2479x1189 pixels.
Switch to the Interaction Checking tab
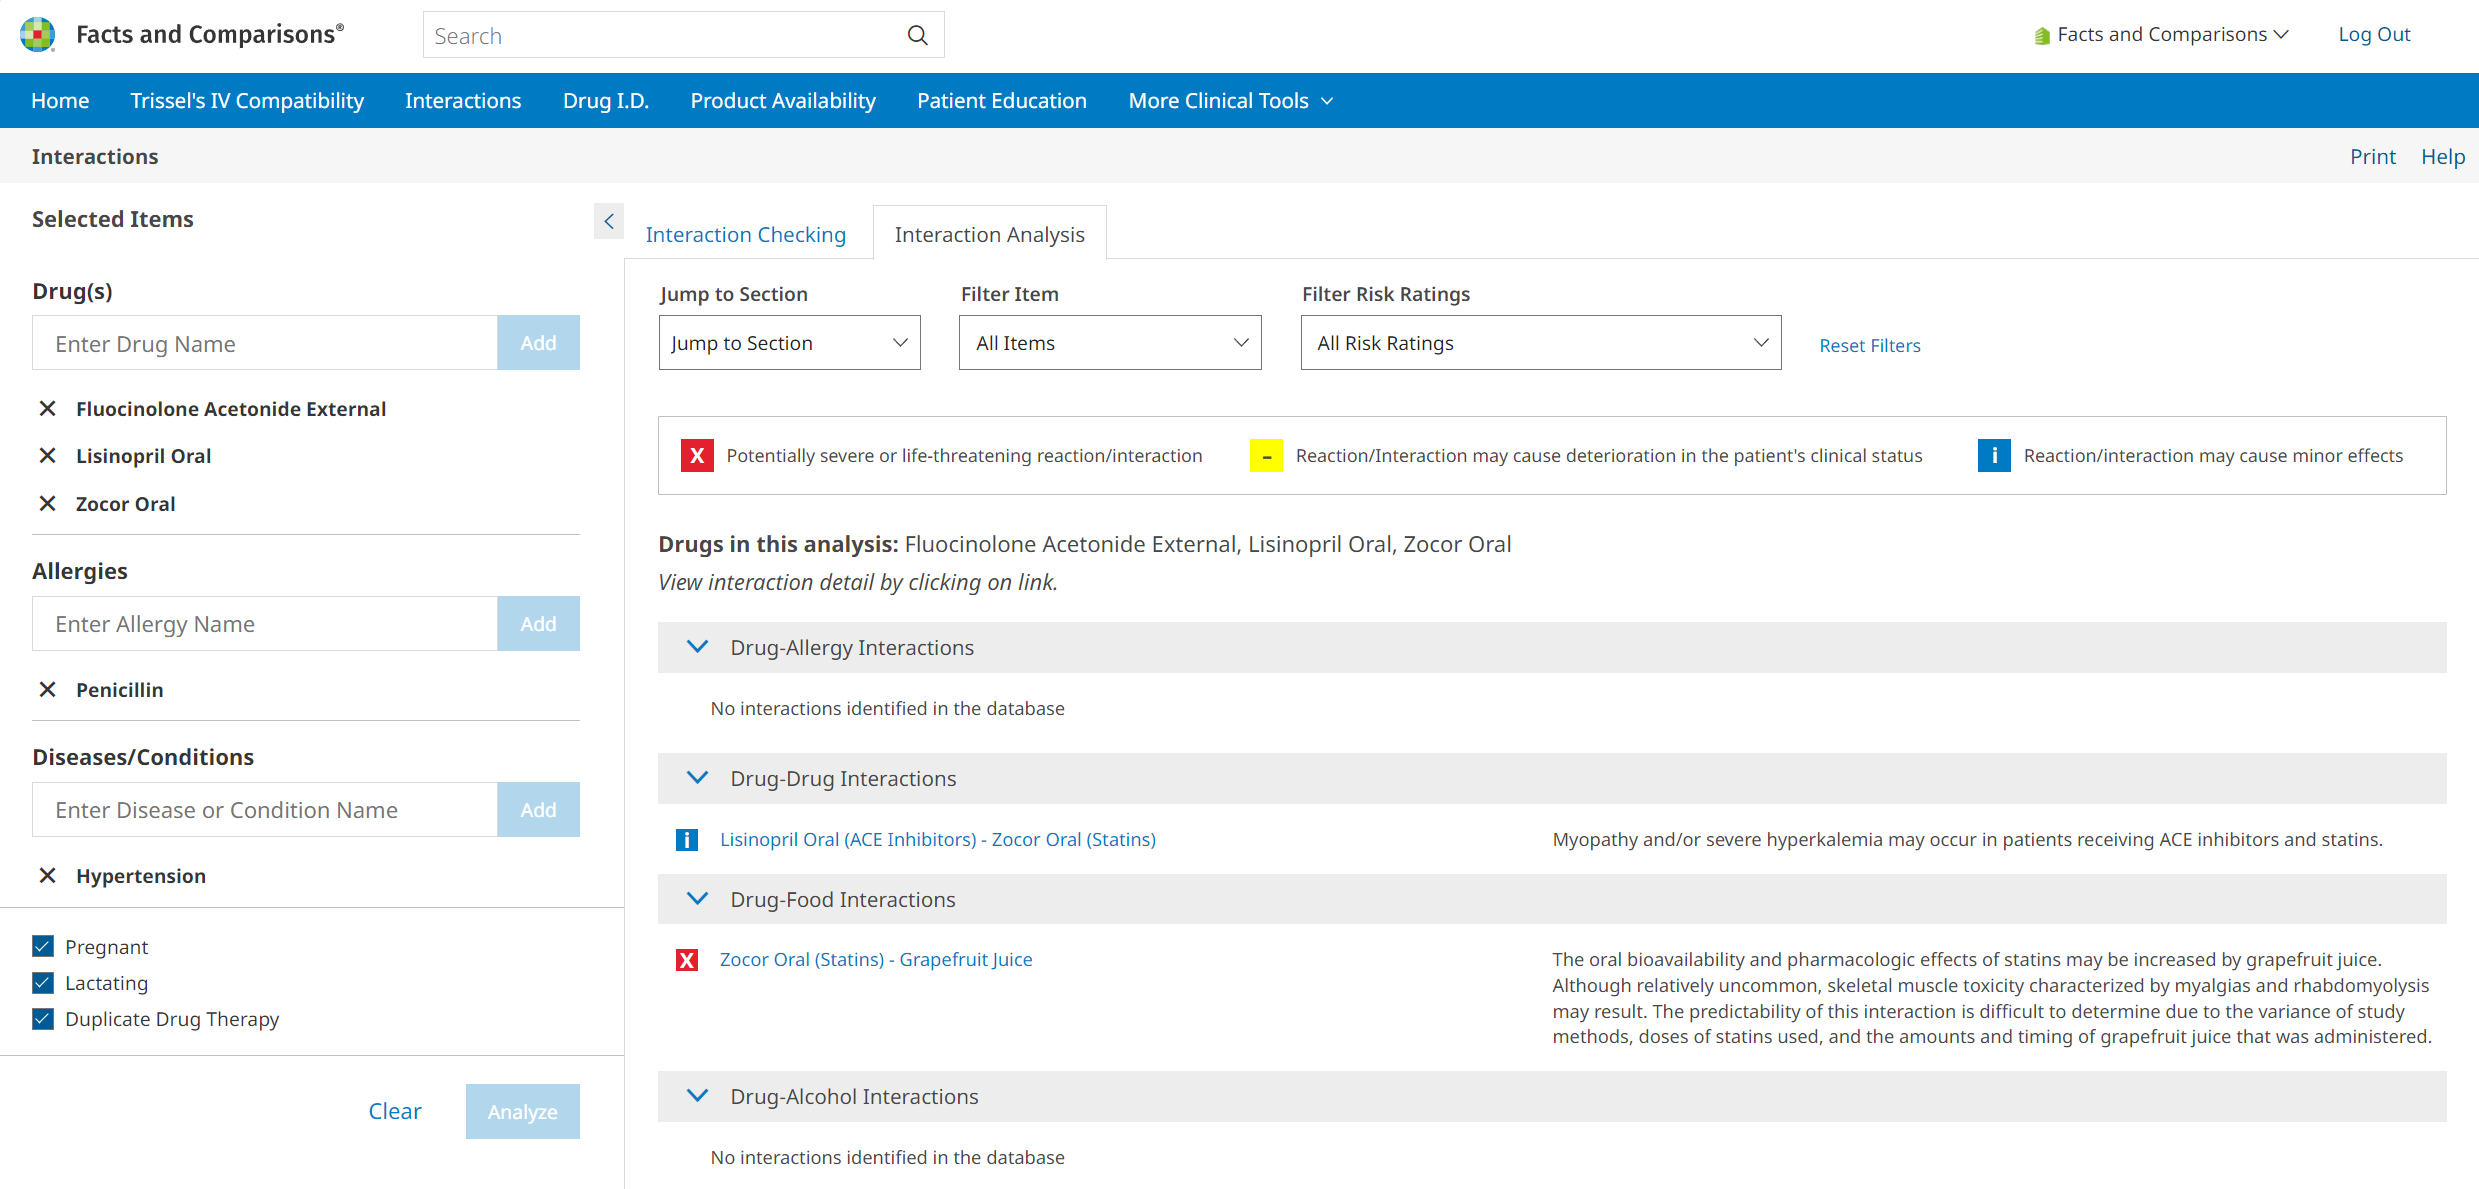[x=745, y=234]
